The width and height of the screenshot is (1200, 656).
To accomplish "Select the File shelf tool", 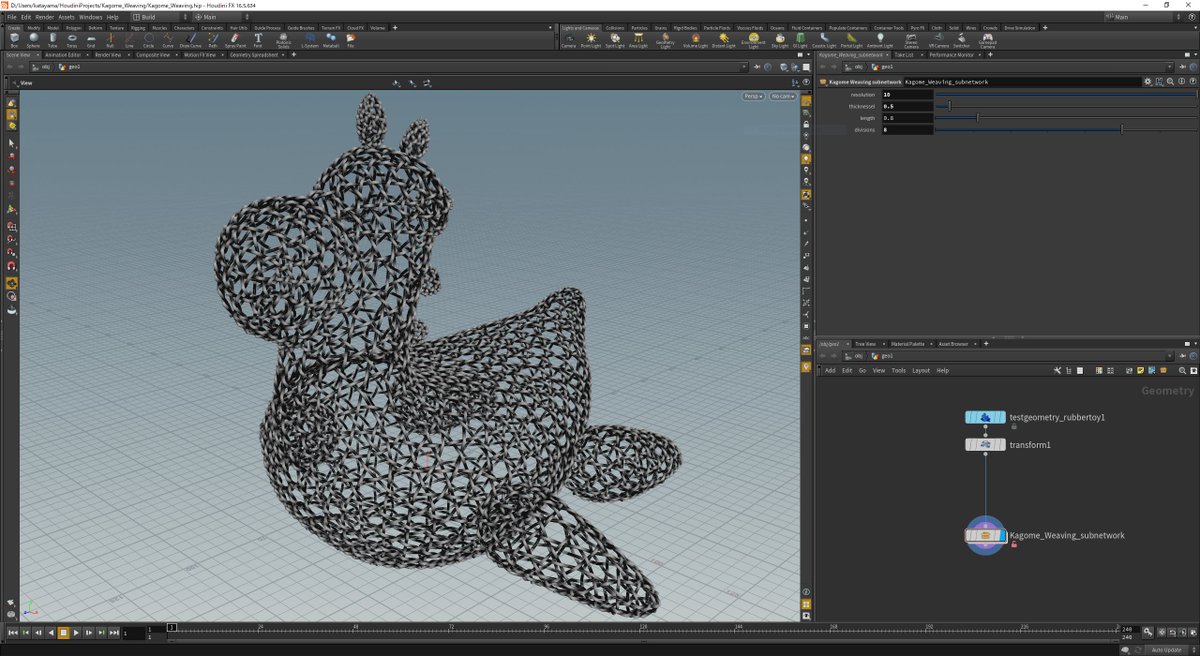I will (x=350, y=39).
